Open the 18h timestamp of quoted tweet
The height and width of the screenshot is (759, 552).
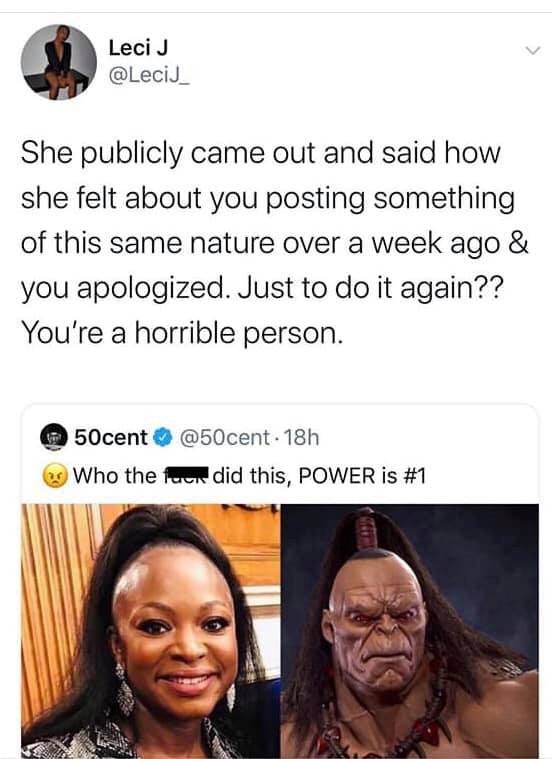point(301,438)
